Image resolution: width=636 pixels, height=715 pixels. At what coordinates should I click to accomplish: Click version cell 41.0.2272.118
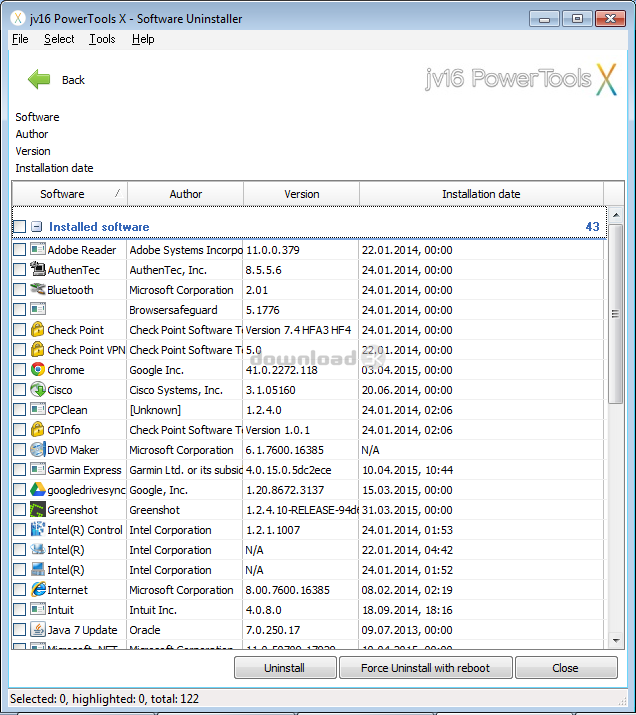point(300,370)
